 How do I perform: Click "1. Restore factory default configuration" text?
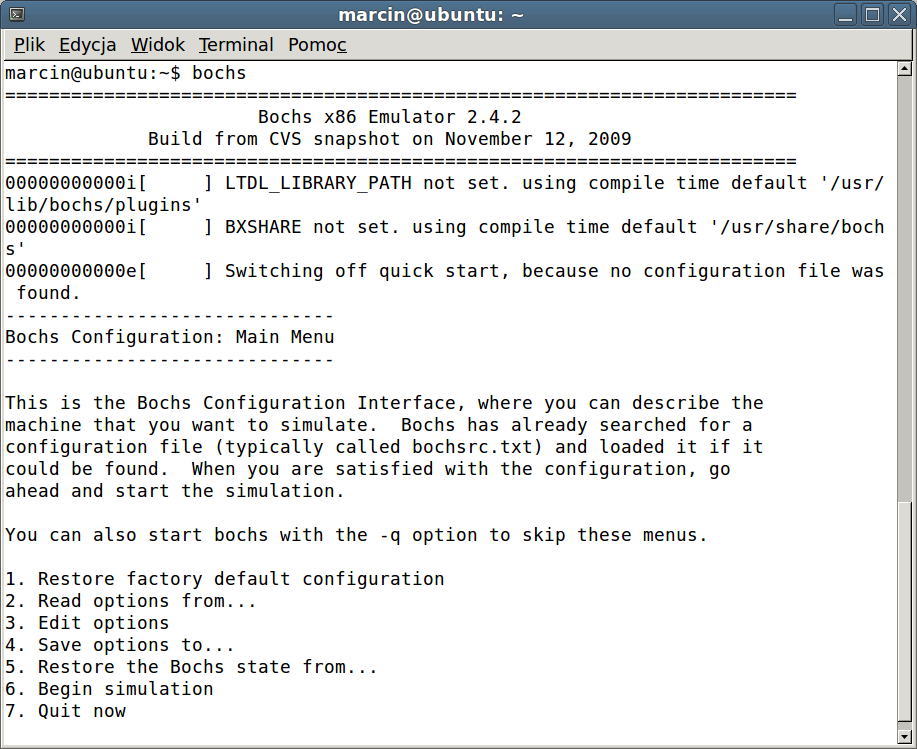225,579
